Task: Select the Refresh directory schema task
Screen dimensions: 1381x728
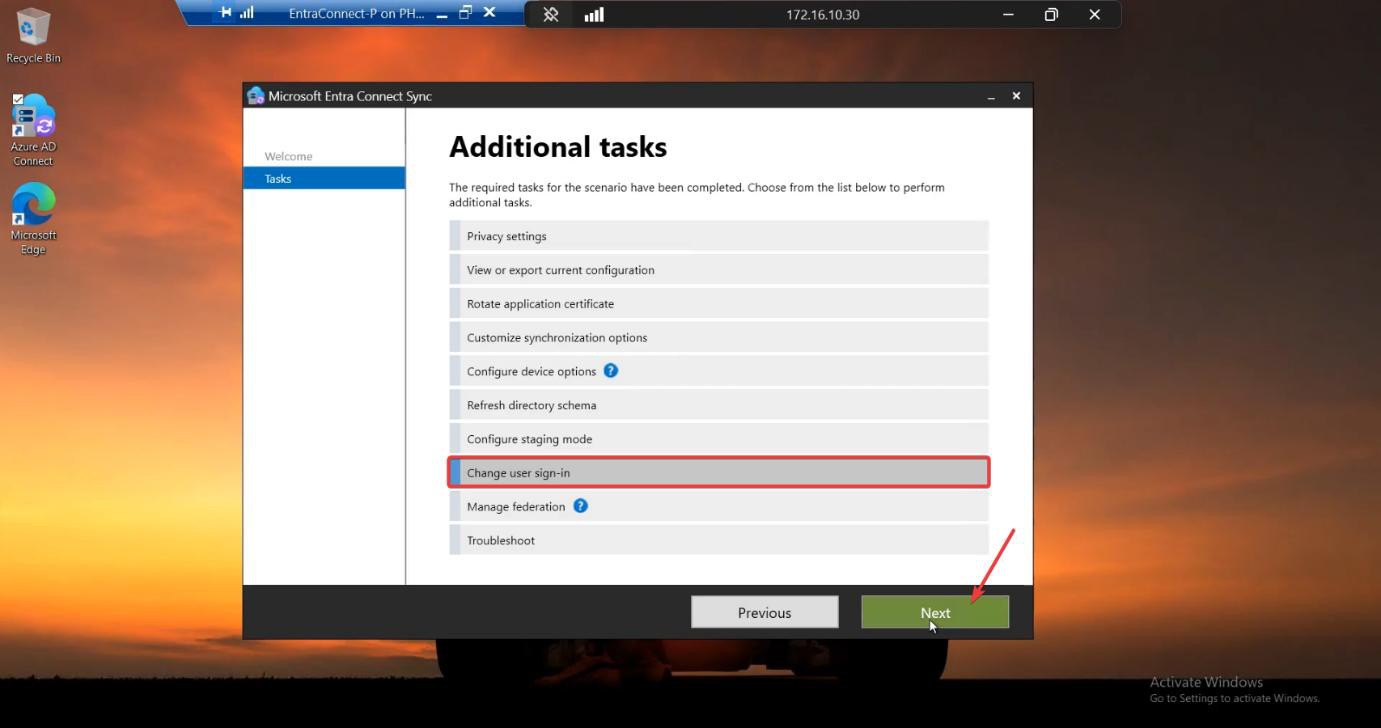Action: [x=719, y=405]
